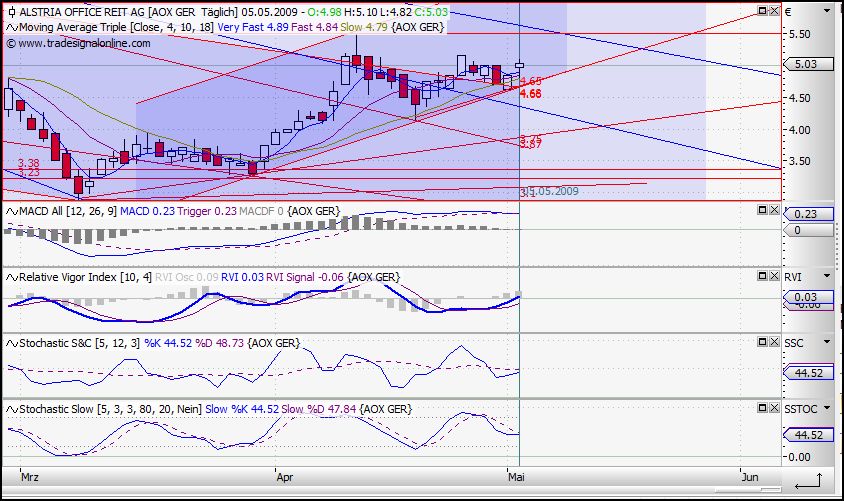Image resolution: width=844 pixels, height=501 pixels.
Task: Click the Stochastic Slow indicator icon
Action: [12, 410]
